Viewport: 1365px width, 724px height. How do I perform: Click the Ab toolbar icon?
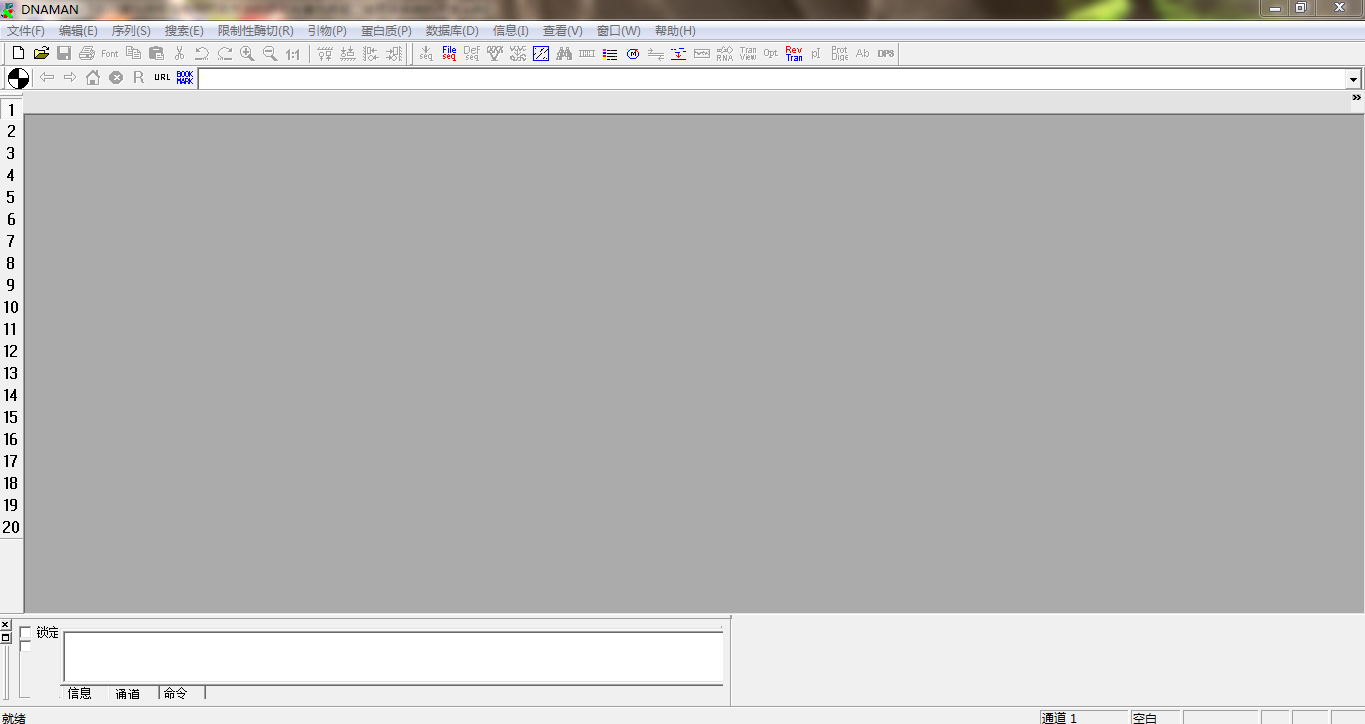point(863,53)
